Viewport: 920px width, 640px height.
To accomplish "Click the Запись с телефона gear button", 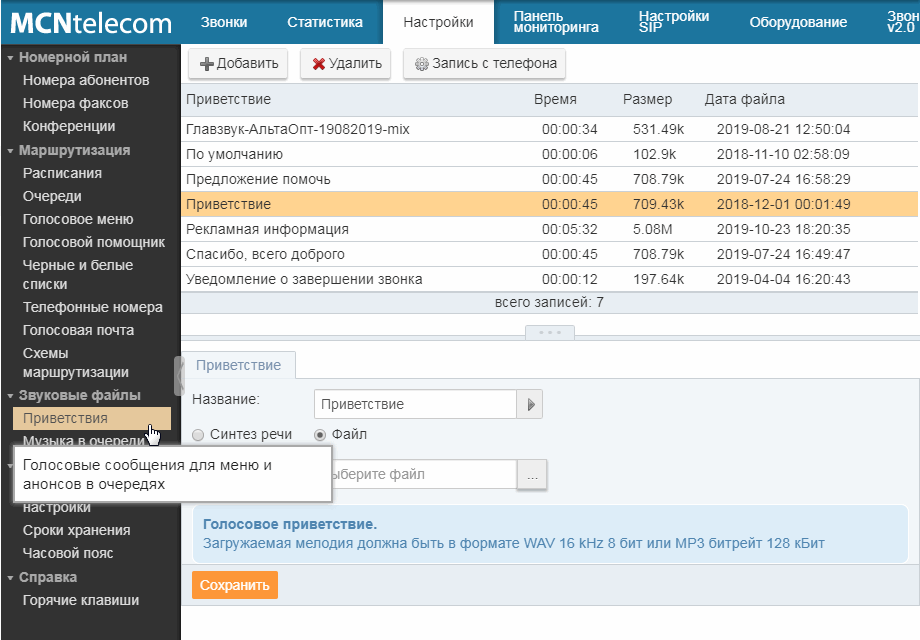I will pyautogui.click(x=484, y=64).
